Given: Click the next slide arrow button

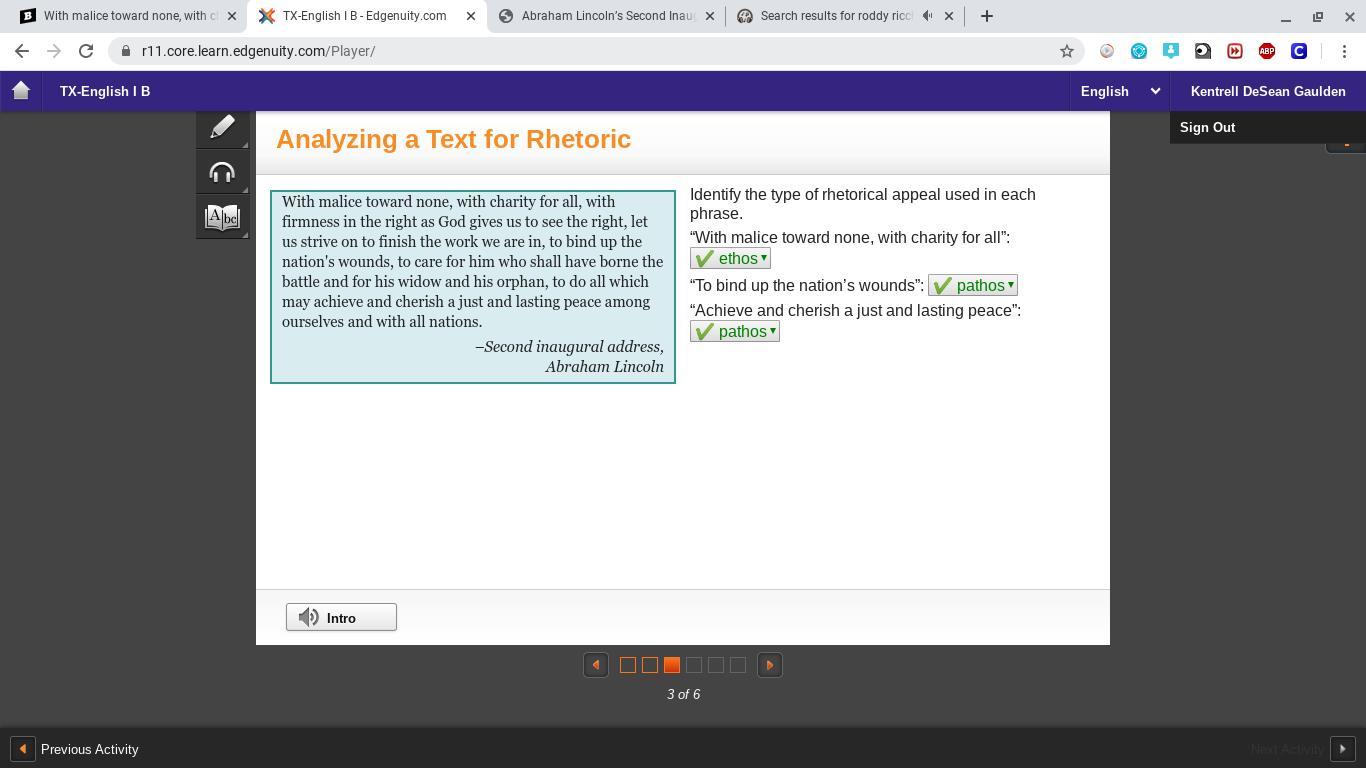Looking at the screenshot, I should click(x=770, y=665).
